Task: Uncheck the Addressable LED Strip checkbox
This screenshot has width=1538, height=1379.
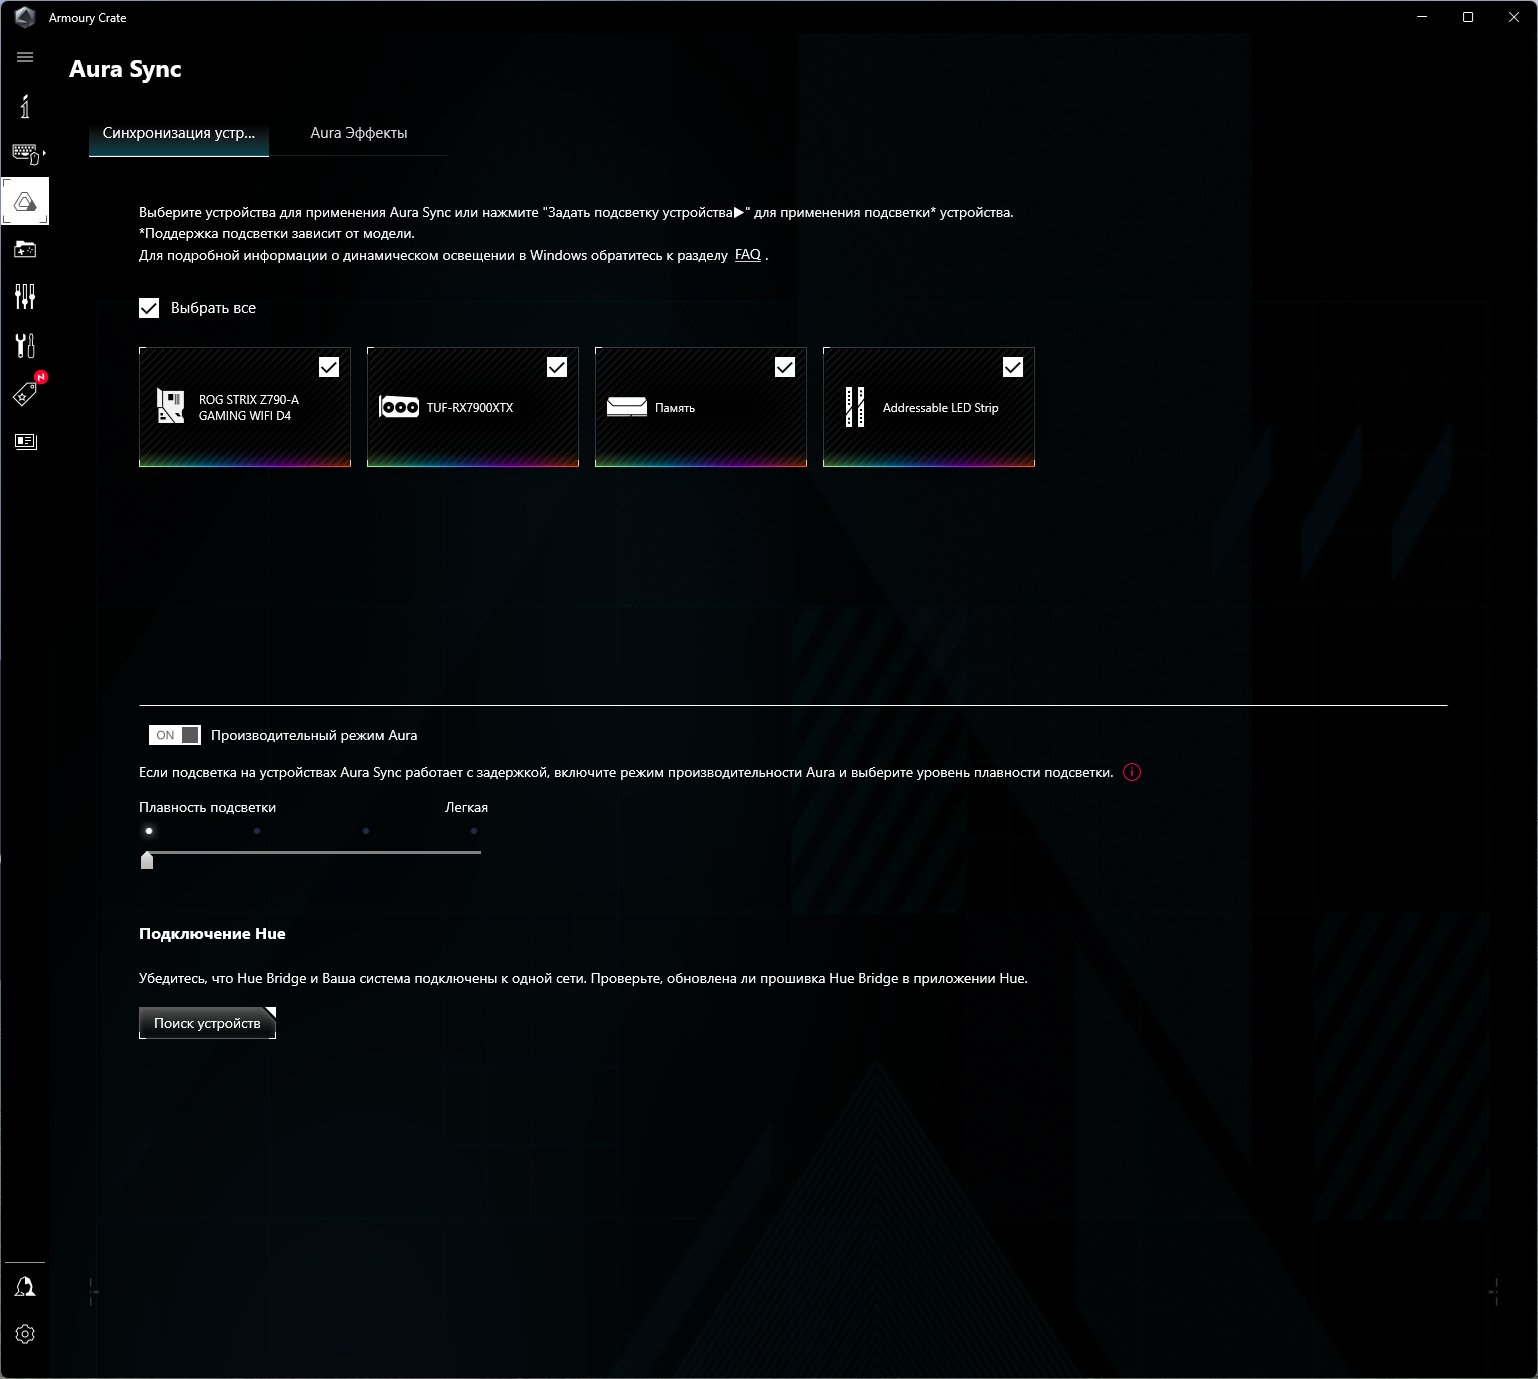Action: (x=1013, y=367)
